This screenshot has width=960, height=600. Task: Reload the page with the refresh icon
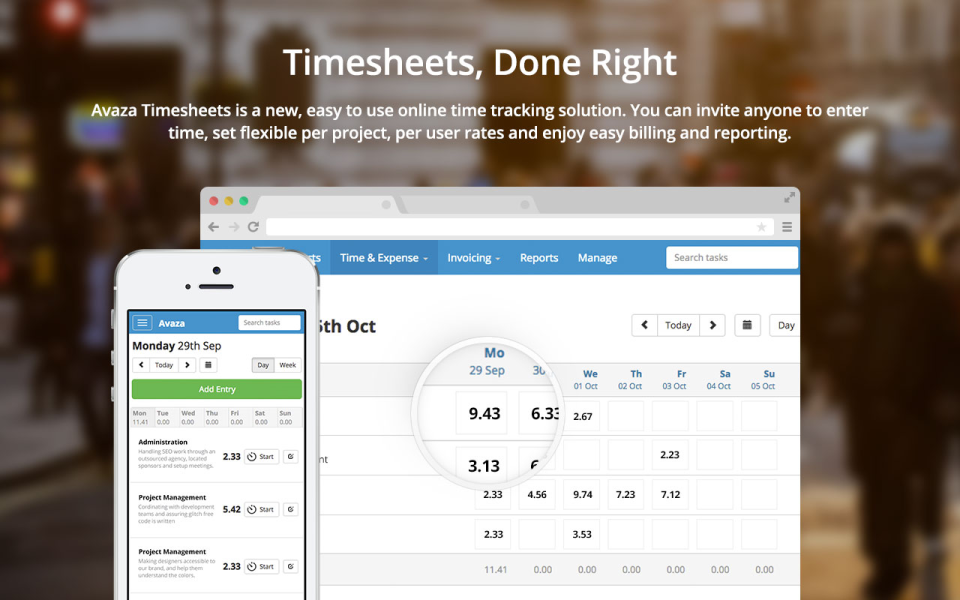click(253, 227)
